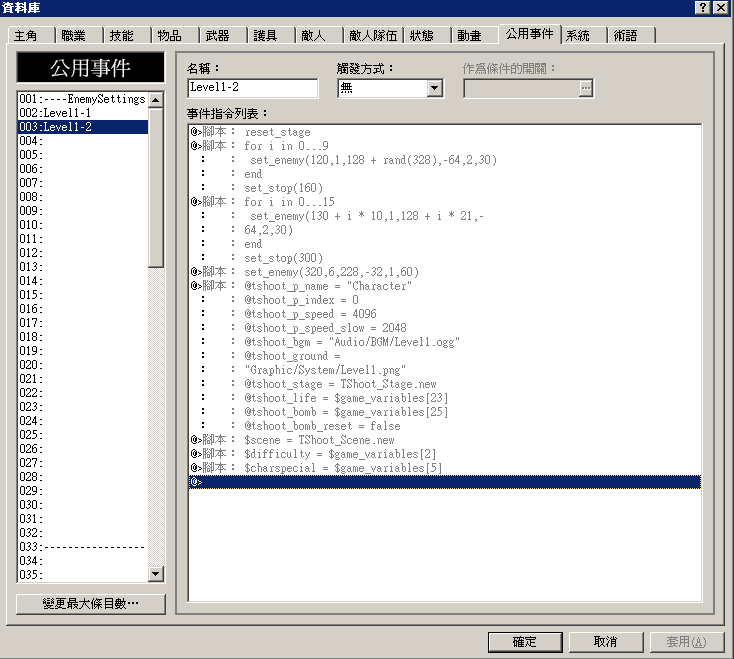Click the 確定 button
This screenshot has width=734, height=659.
[525, 642]
